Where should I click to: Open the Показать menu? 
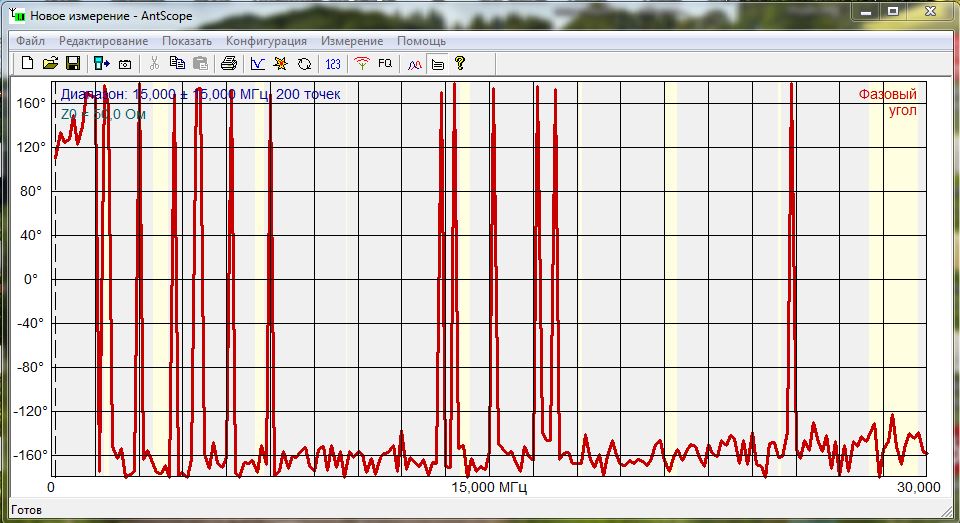coord(187,41)
